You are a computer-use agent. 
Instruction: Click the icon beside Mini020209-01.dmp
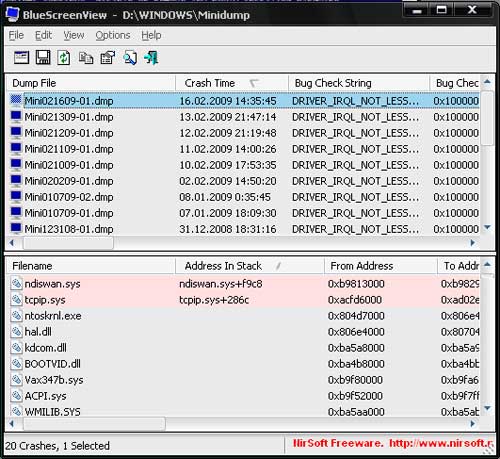[x=16, y=180]
